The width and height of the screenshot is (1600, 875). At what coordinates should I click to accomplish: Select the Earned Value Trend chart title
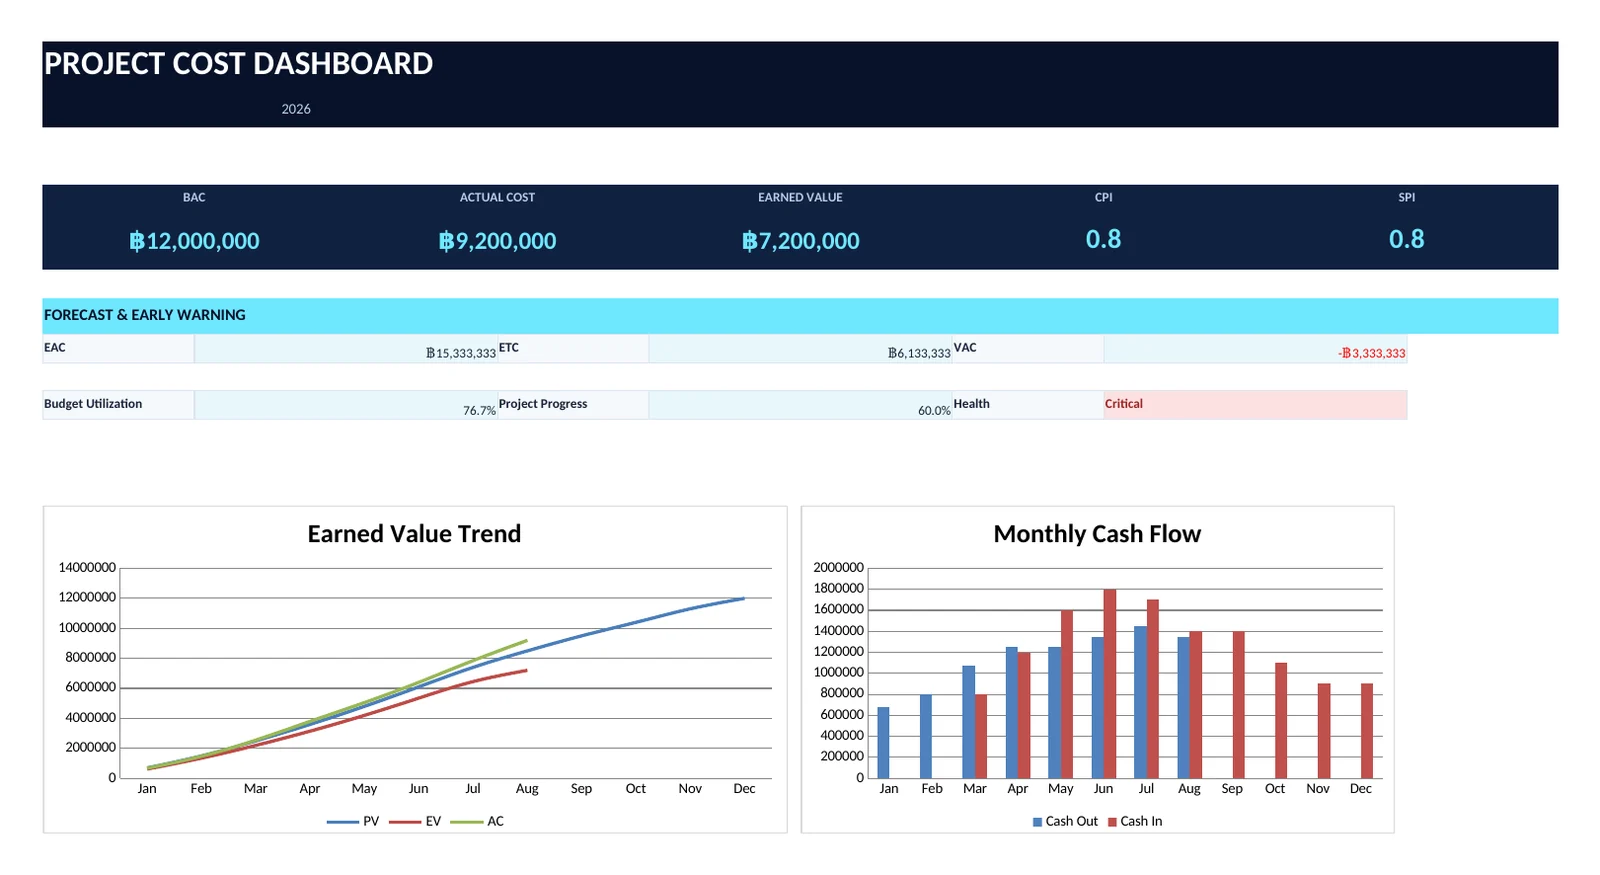coord(414,534)
